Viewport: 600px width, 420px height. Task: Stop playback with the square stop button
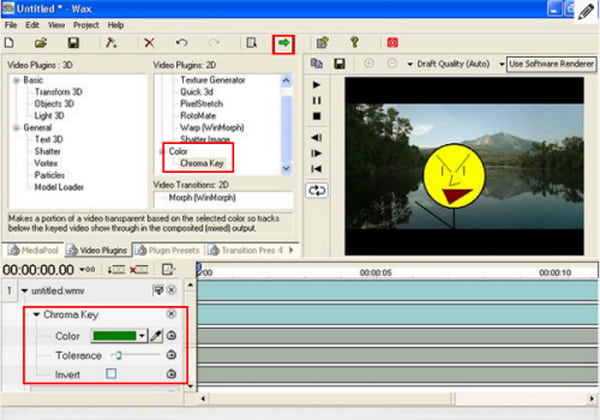318,115
